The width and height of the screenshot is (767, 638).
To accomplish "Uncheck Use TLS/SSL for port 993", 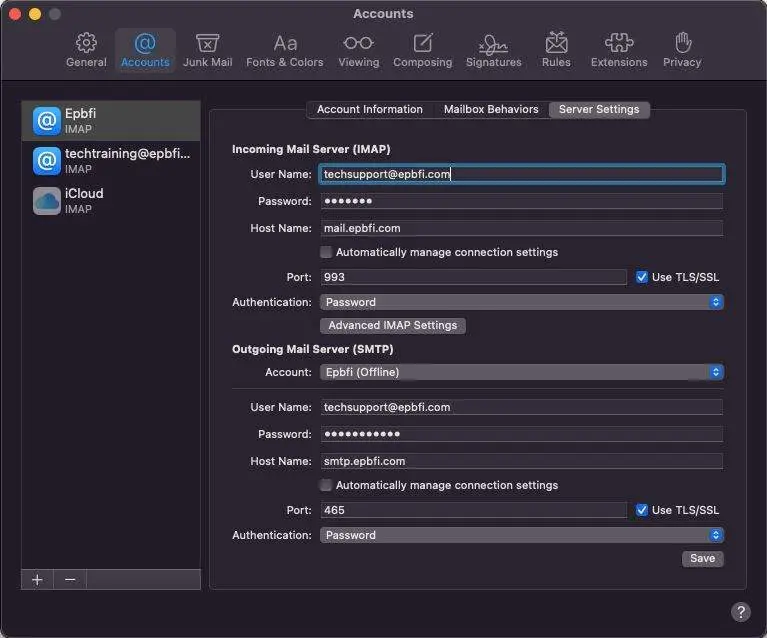I will [x=642, y=277].
